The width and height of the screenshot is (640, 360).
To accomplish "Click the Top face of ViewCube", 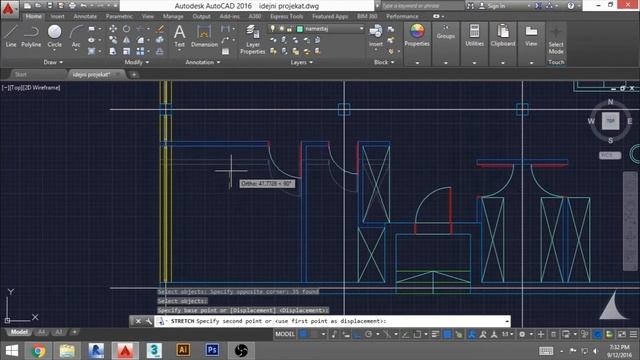I will point(610,121).
